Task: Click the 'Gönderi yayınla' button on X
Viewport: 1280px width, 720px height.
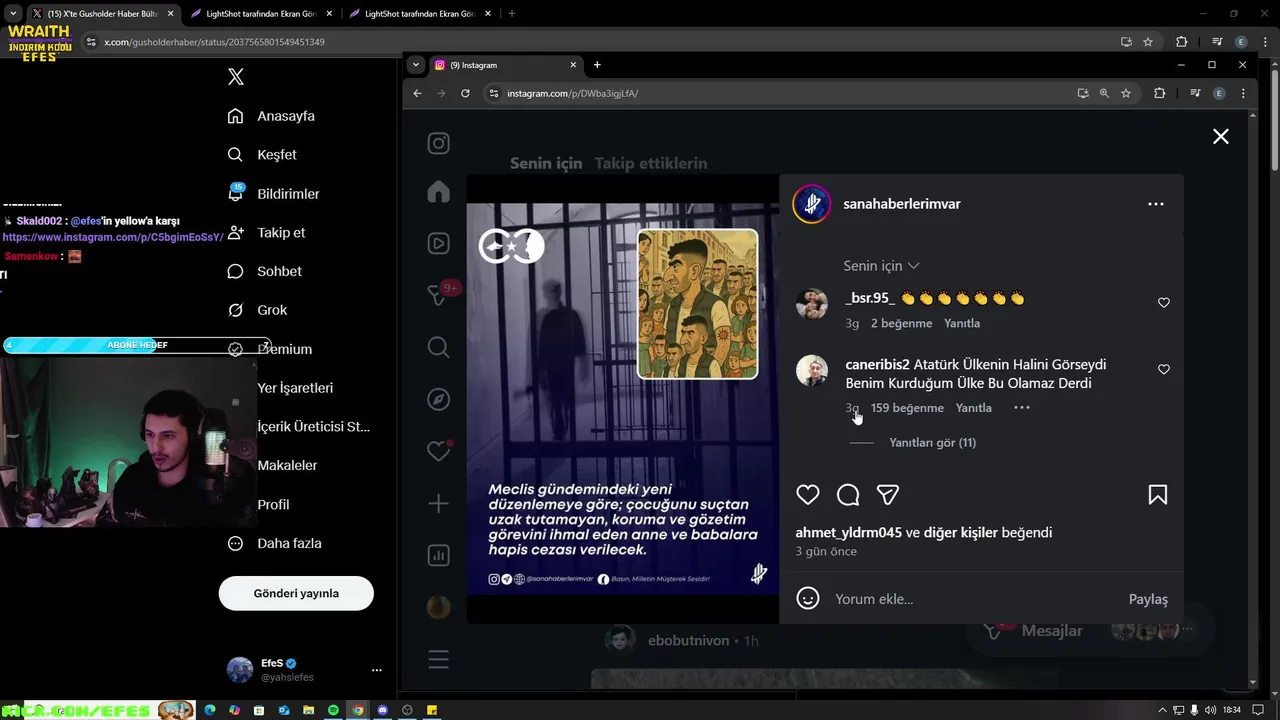Action: (x=296, y=593)
